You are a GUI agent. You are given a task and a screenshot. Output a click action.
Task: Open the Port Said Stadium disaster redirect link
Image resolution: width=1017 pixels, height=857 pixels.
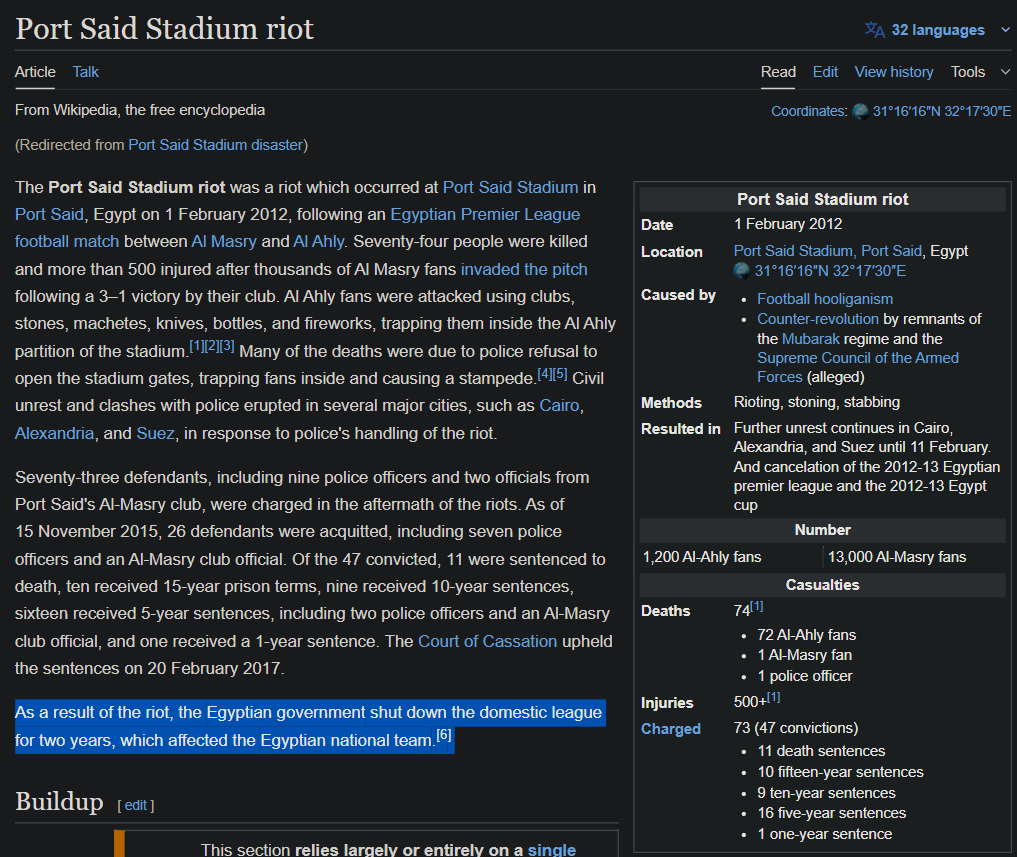[x=216, y=145]
